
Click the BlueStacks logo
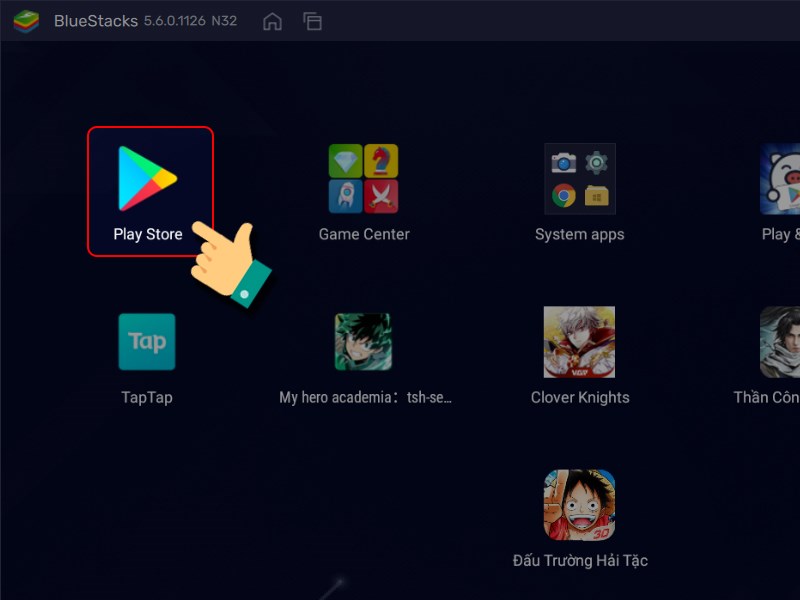26,21
